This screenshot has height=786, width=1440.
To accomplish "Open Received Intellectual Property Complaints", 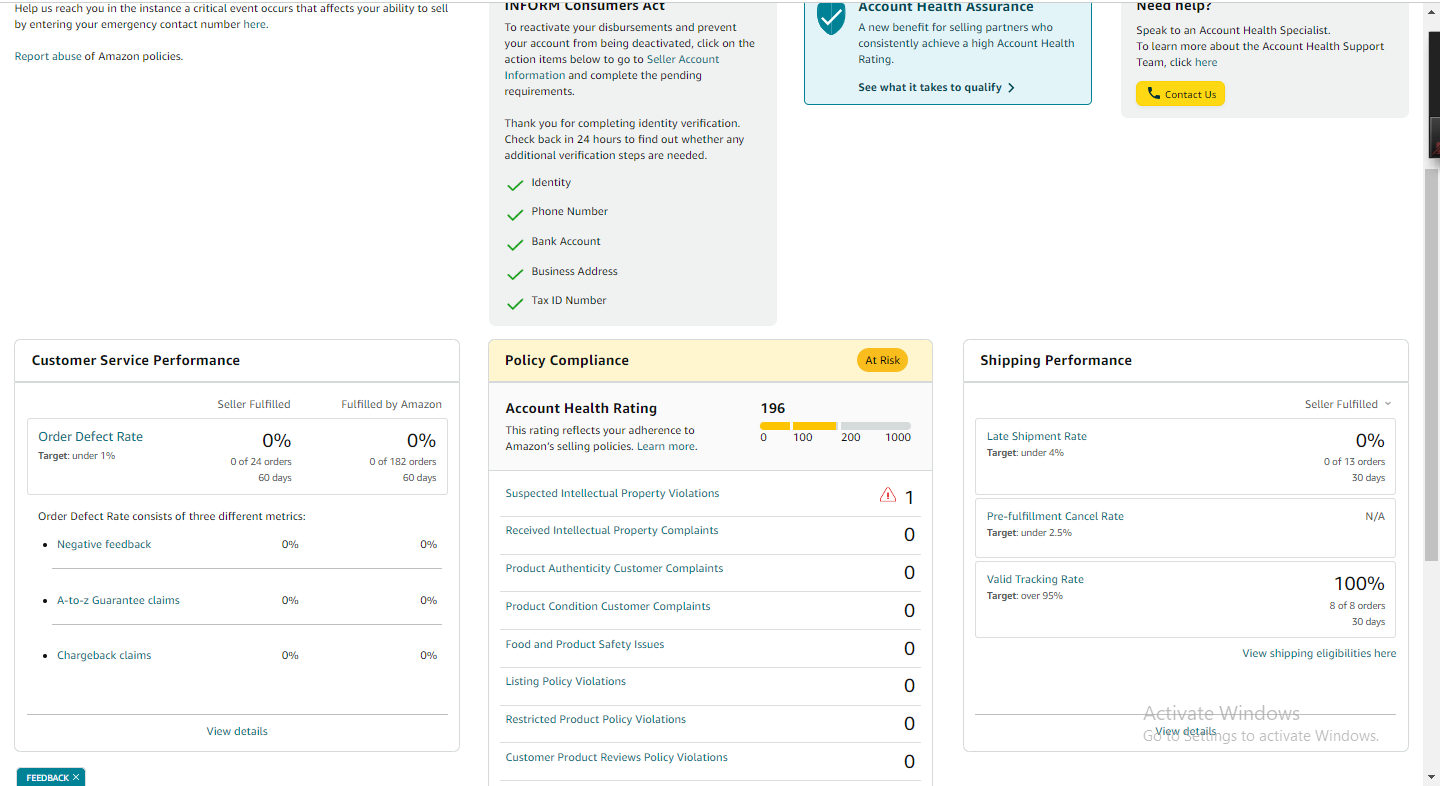I will (x=612, y=530).
